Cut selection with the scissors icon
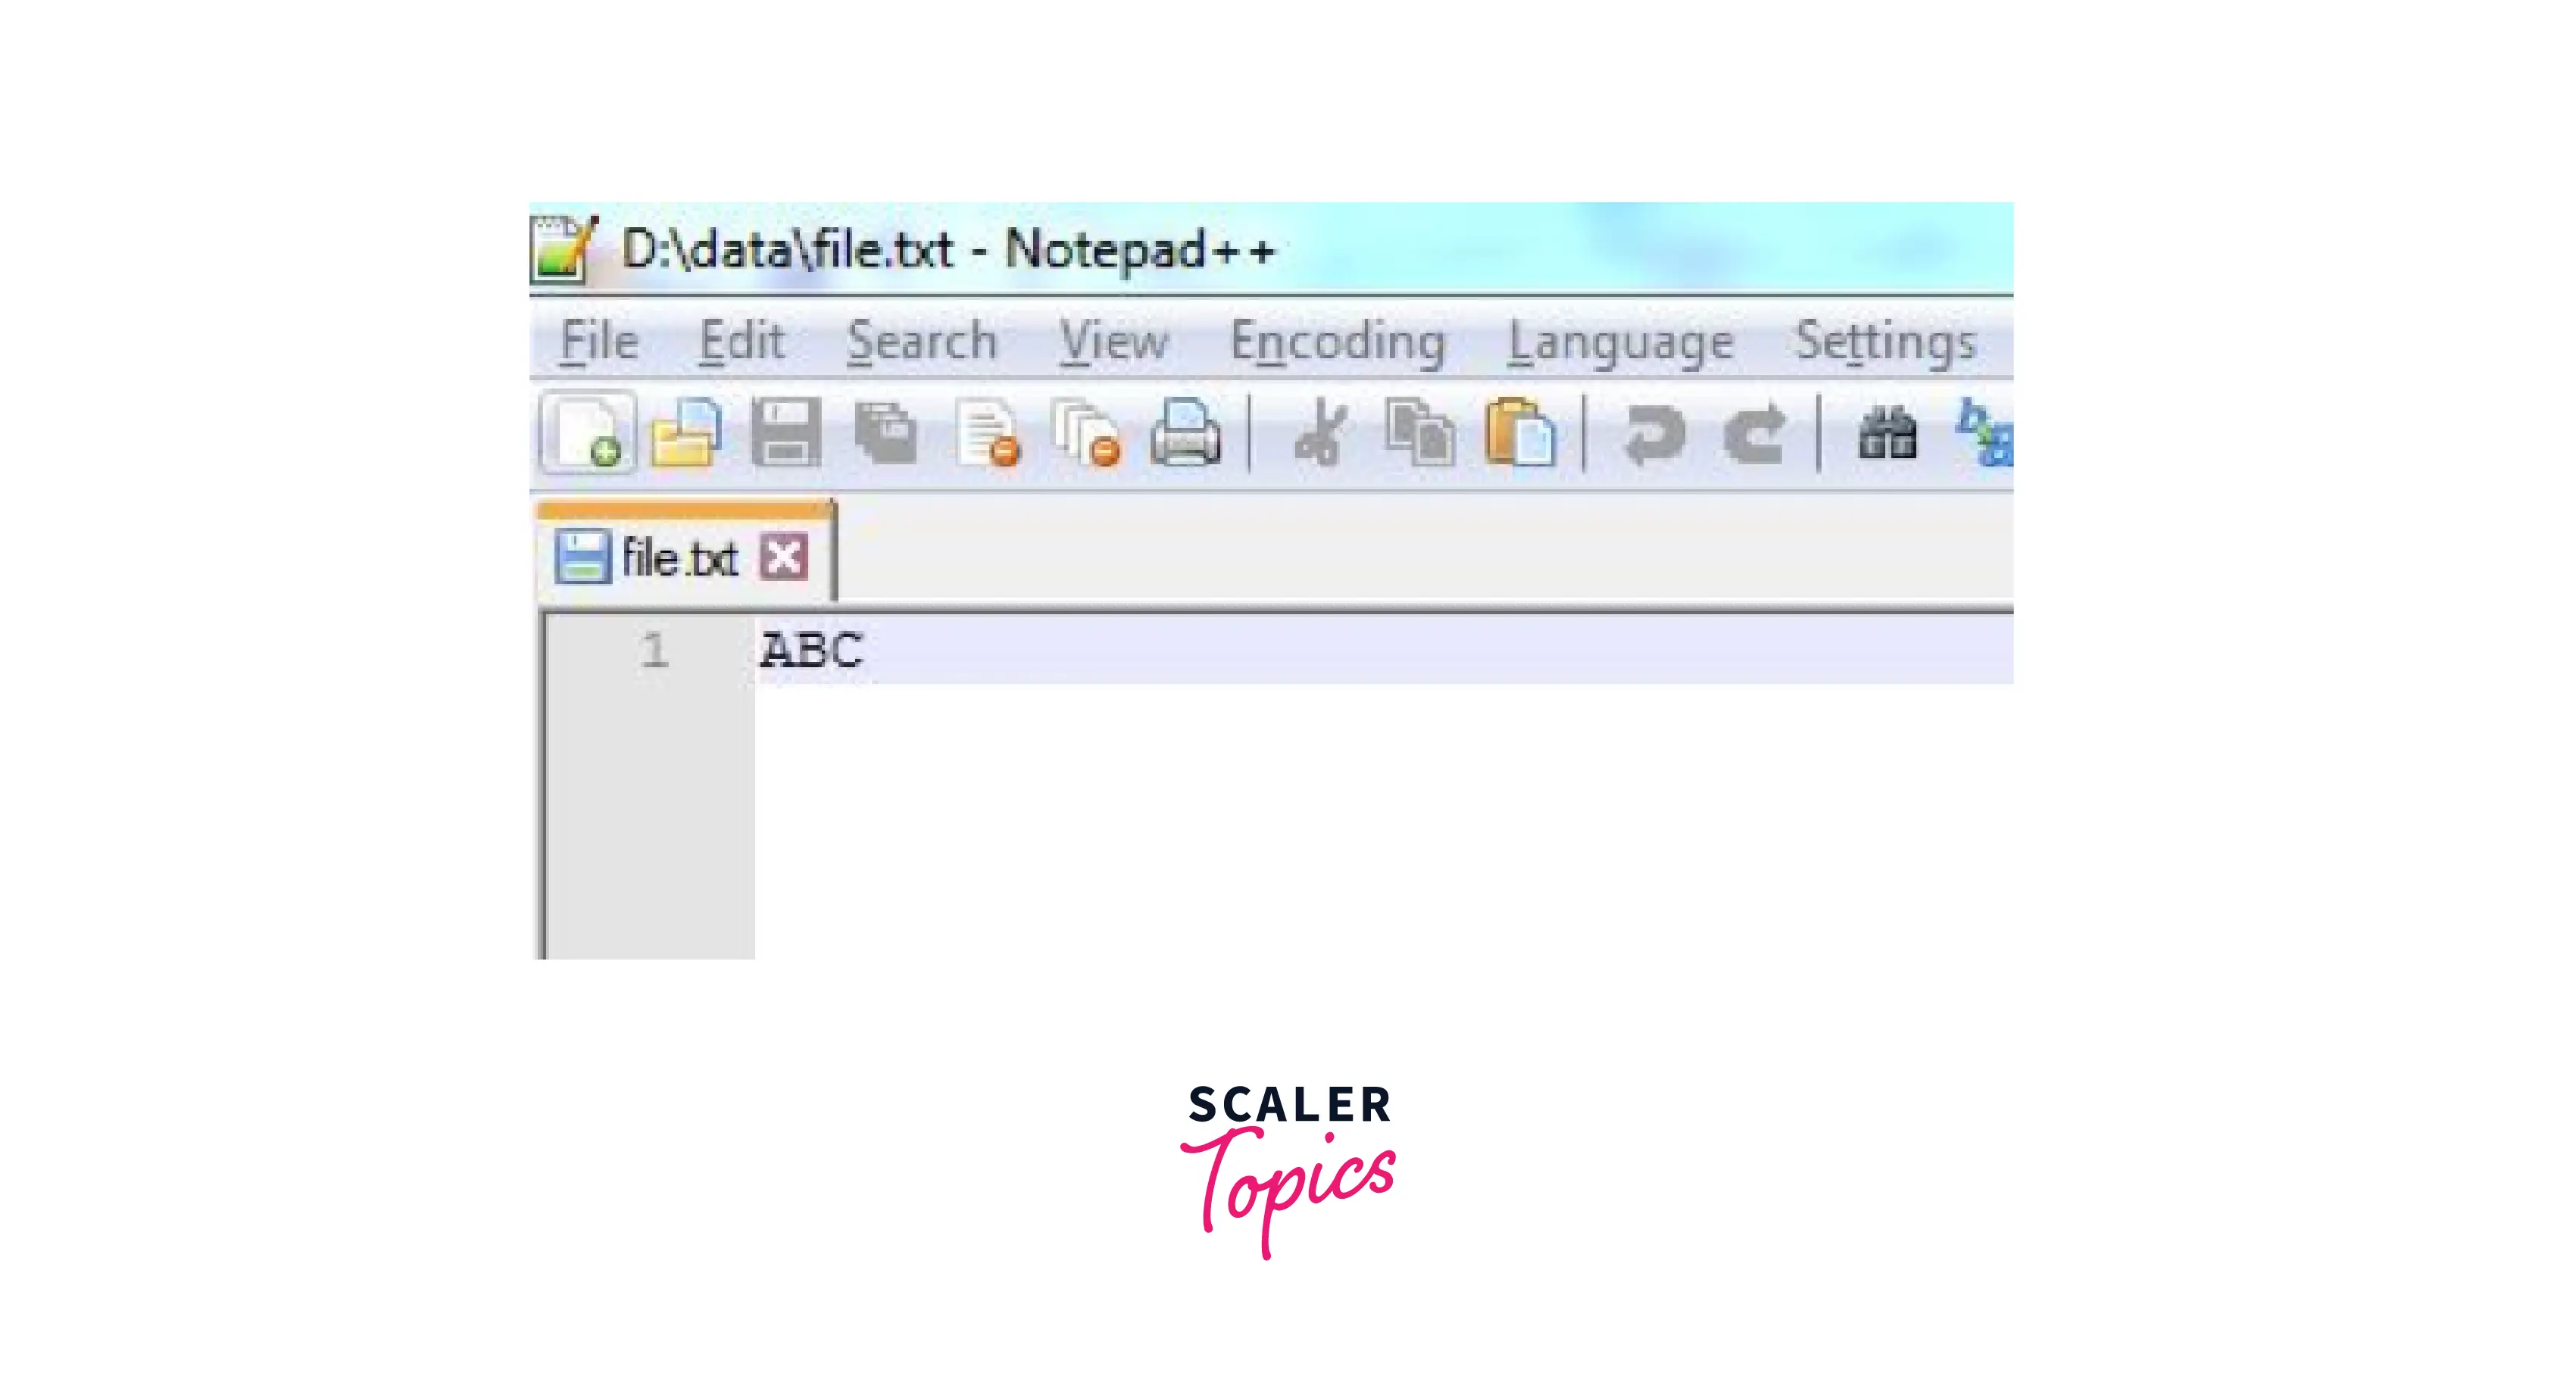Image resolution: width=2576 pixels, height=1398 pixels. click(x=1320, y=433)
